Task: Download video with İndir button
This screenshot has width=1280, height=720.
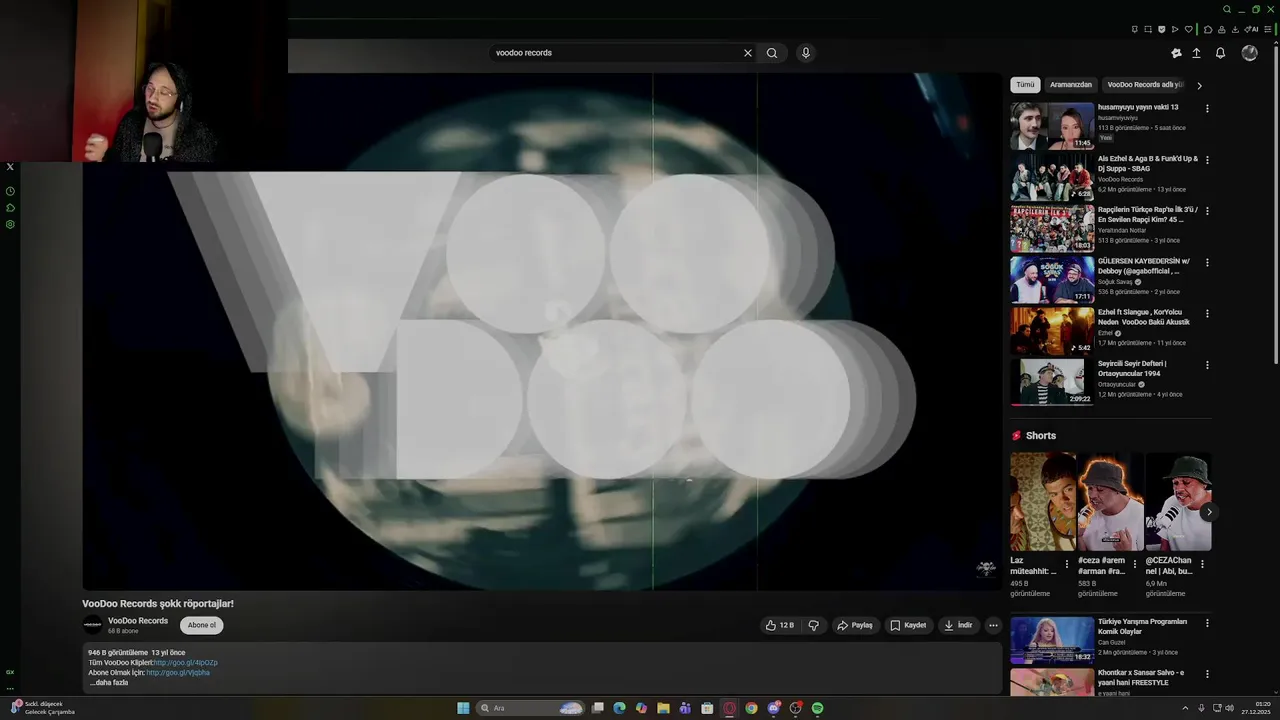Action: pos(958,625)
